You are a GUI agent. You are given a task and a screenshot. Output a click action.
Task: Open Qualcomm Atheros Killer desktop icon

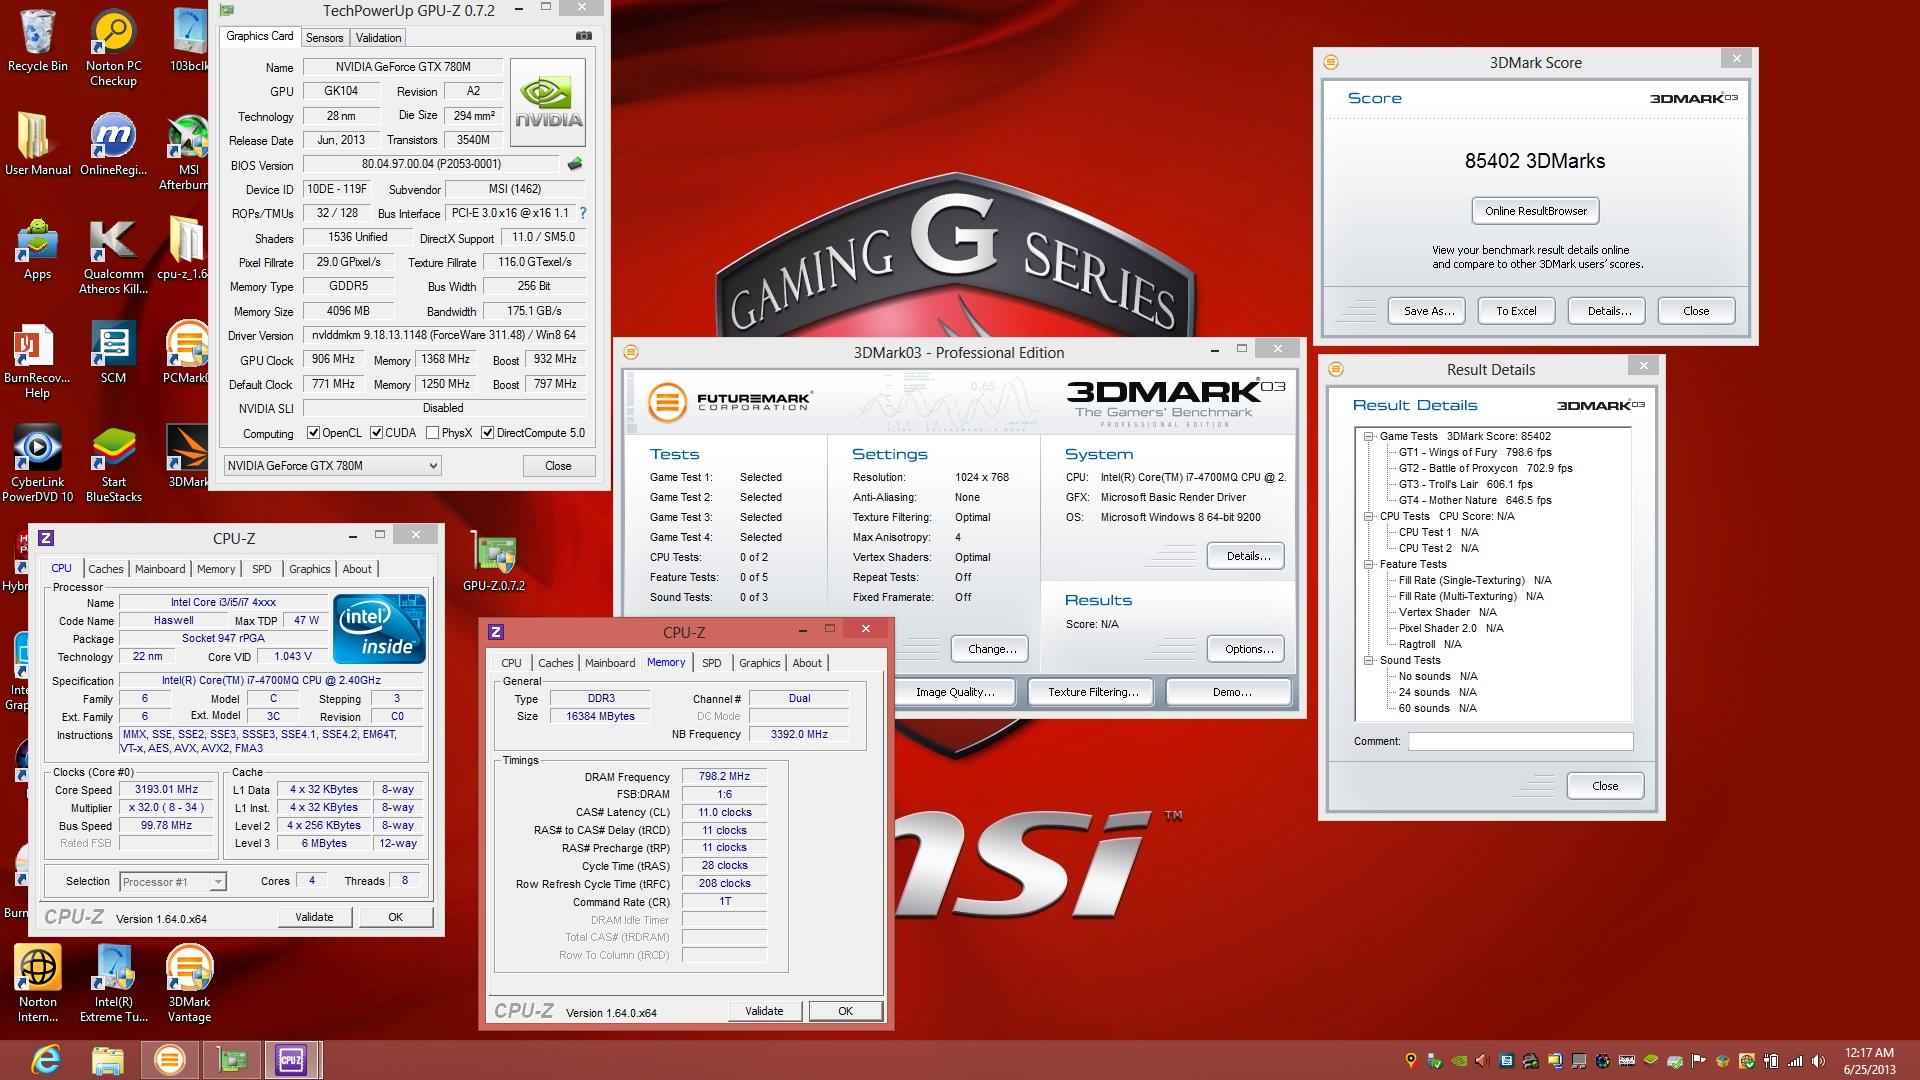[x=113, y=257]
